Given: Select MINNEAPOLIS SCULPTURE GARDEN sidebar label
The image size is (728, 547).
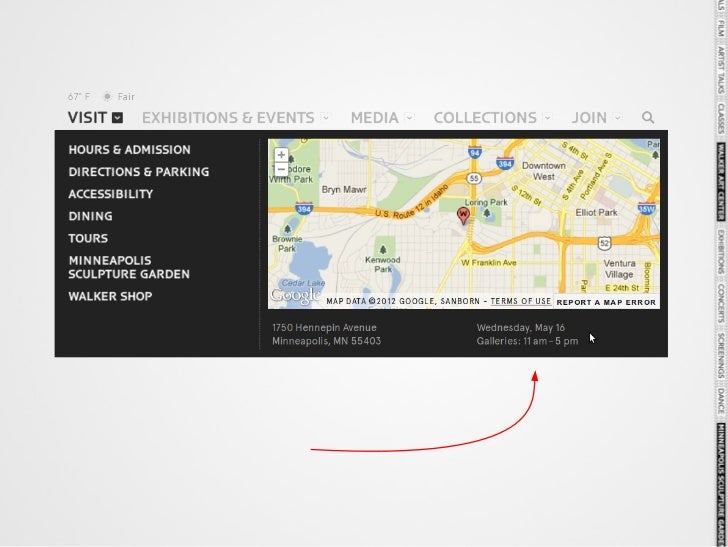Looking at the screenshot, I should click(x=721, y=484).
